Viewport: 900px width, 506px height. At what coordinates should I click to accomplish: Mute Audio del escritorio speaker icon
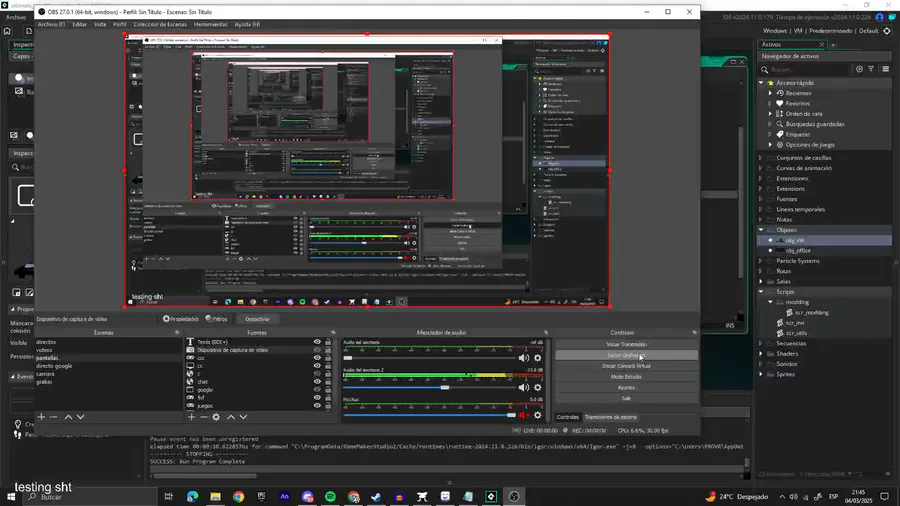click(523, 358)
